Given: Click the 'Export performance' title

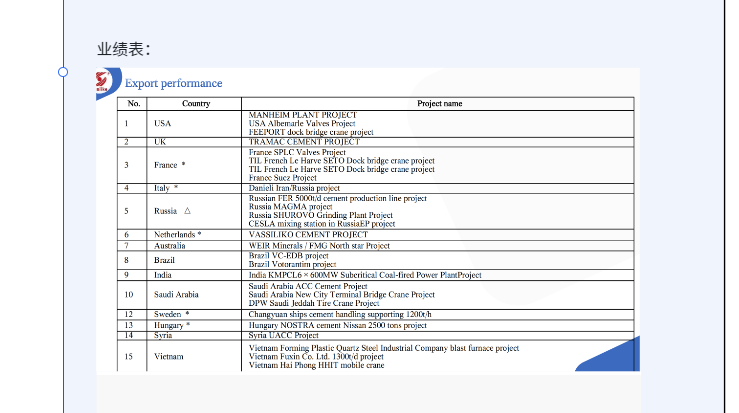Looking at the screenshot, I should [x=173, y=83].
